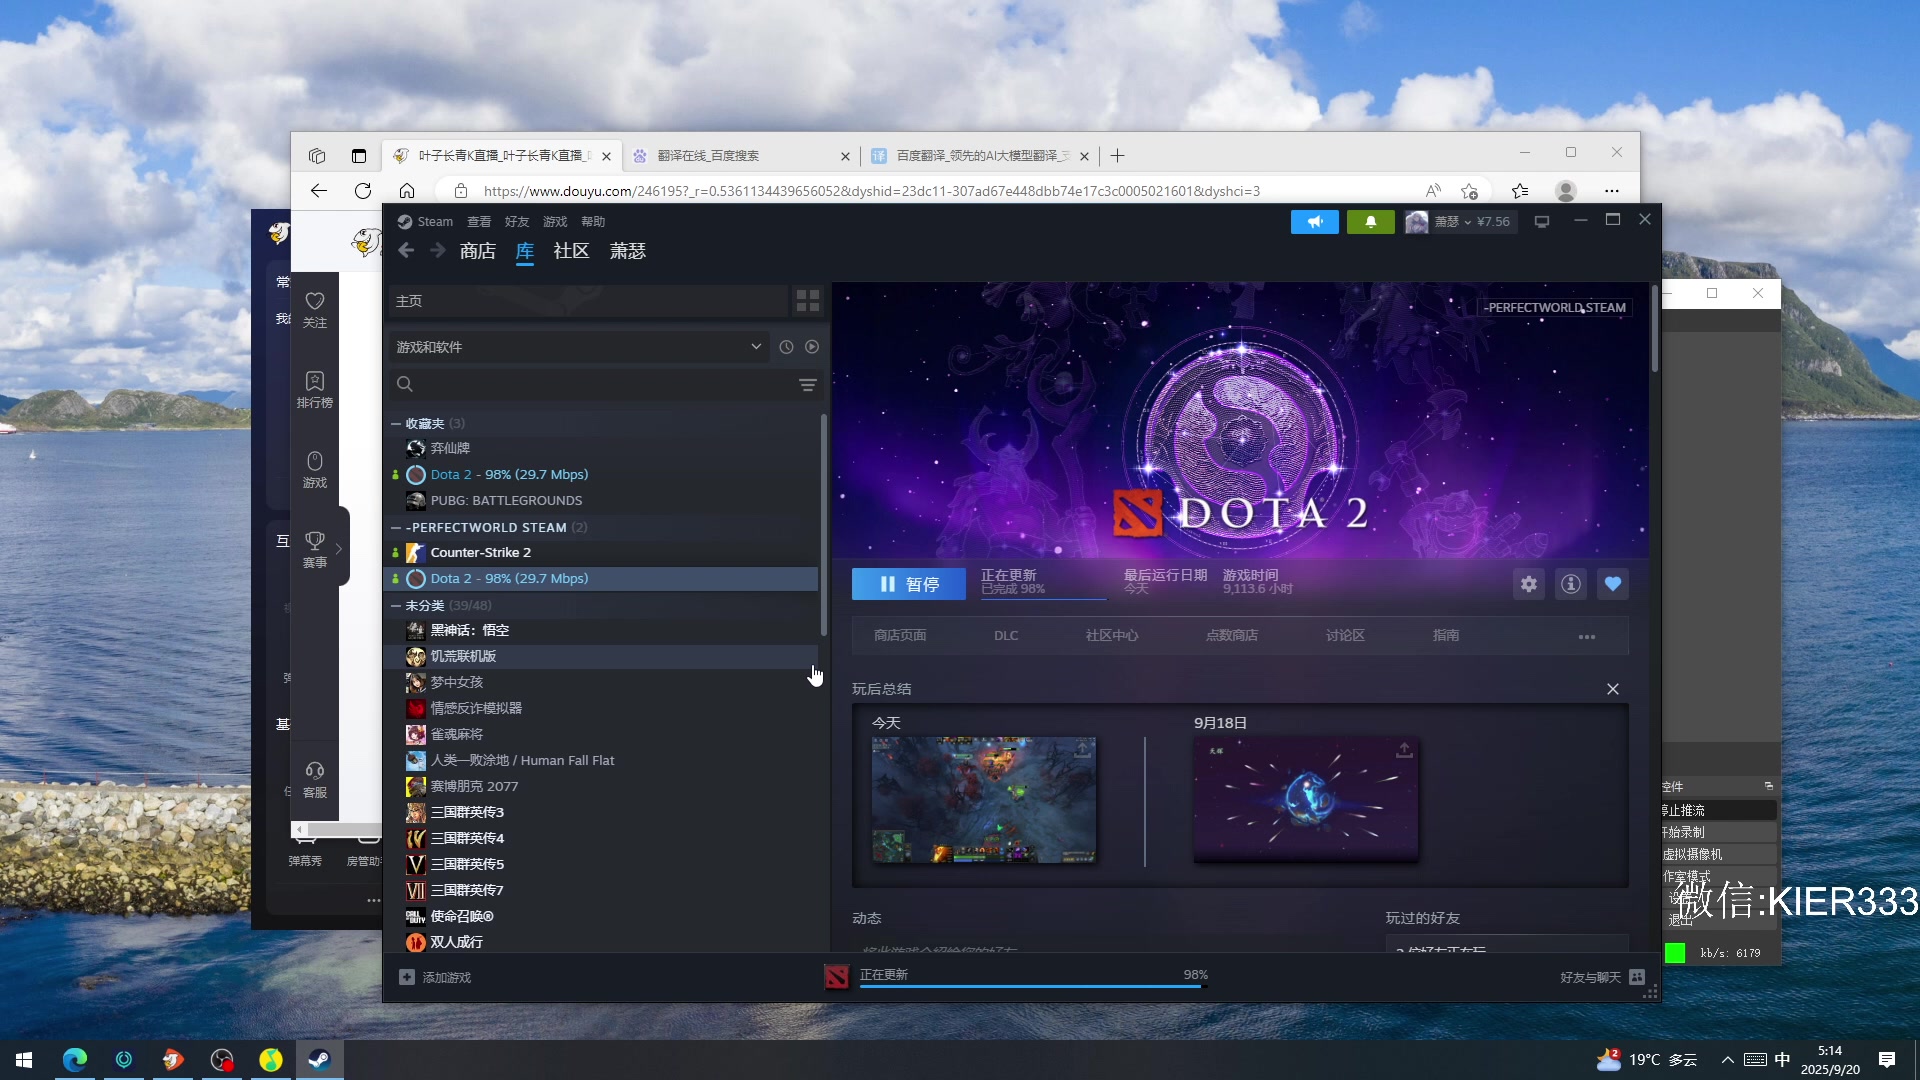This screenshot has height=1080, width=1920.
Task: Open today's Dota 2 screenshot thumbnail
Action: click(984, 800)
